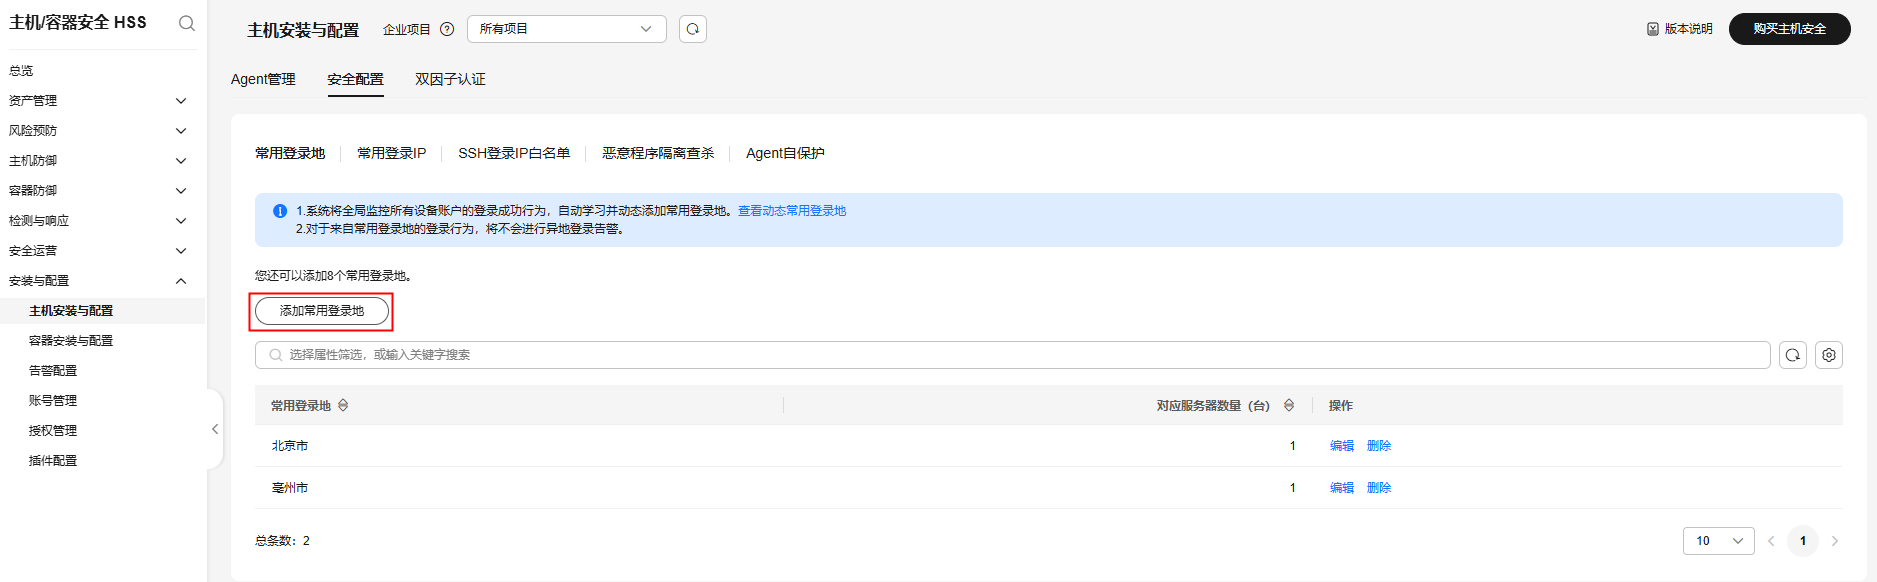Click the info icon in blue notice
Viewport: 1877px width, 582px height.
click(x=280, y=211)
